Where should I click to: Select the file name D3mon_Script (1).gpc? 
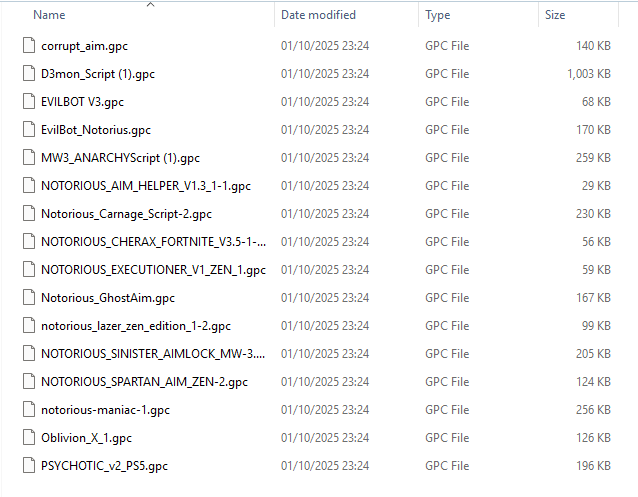coord(98,74)
